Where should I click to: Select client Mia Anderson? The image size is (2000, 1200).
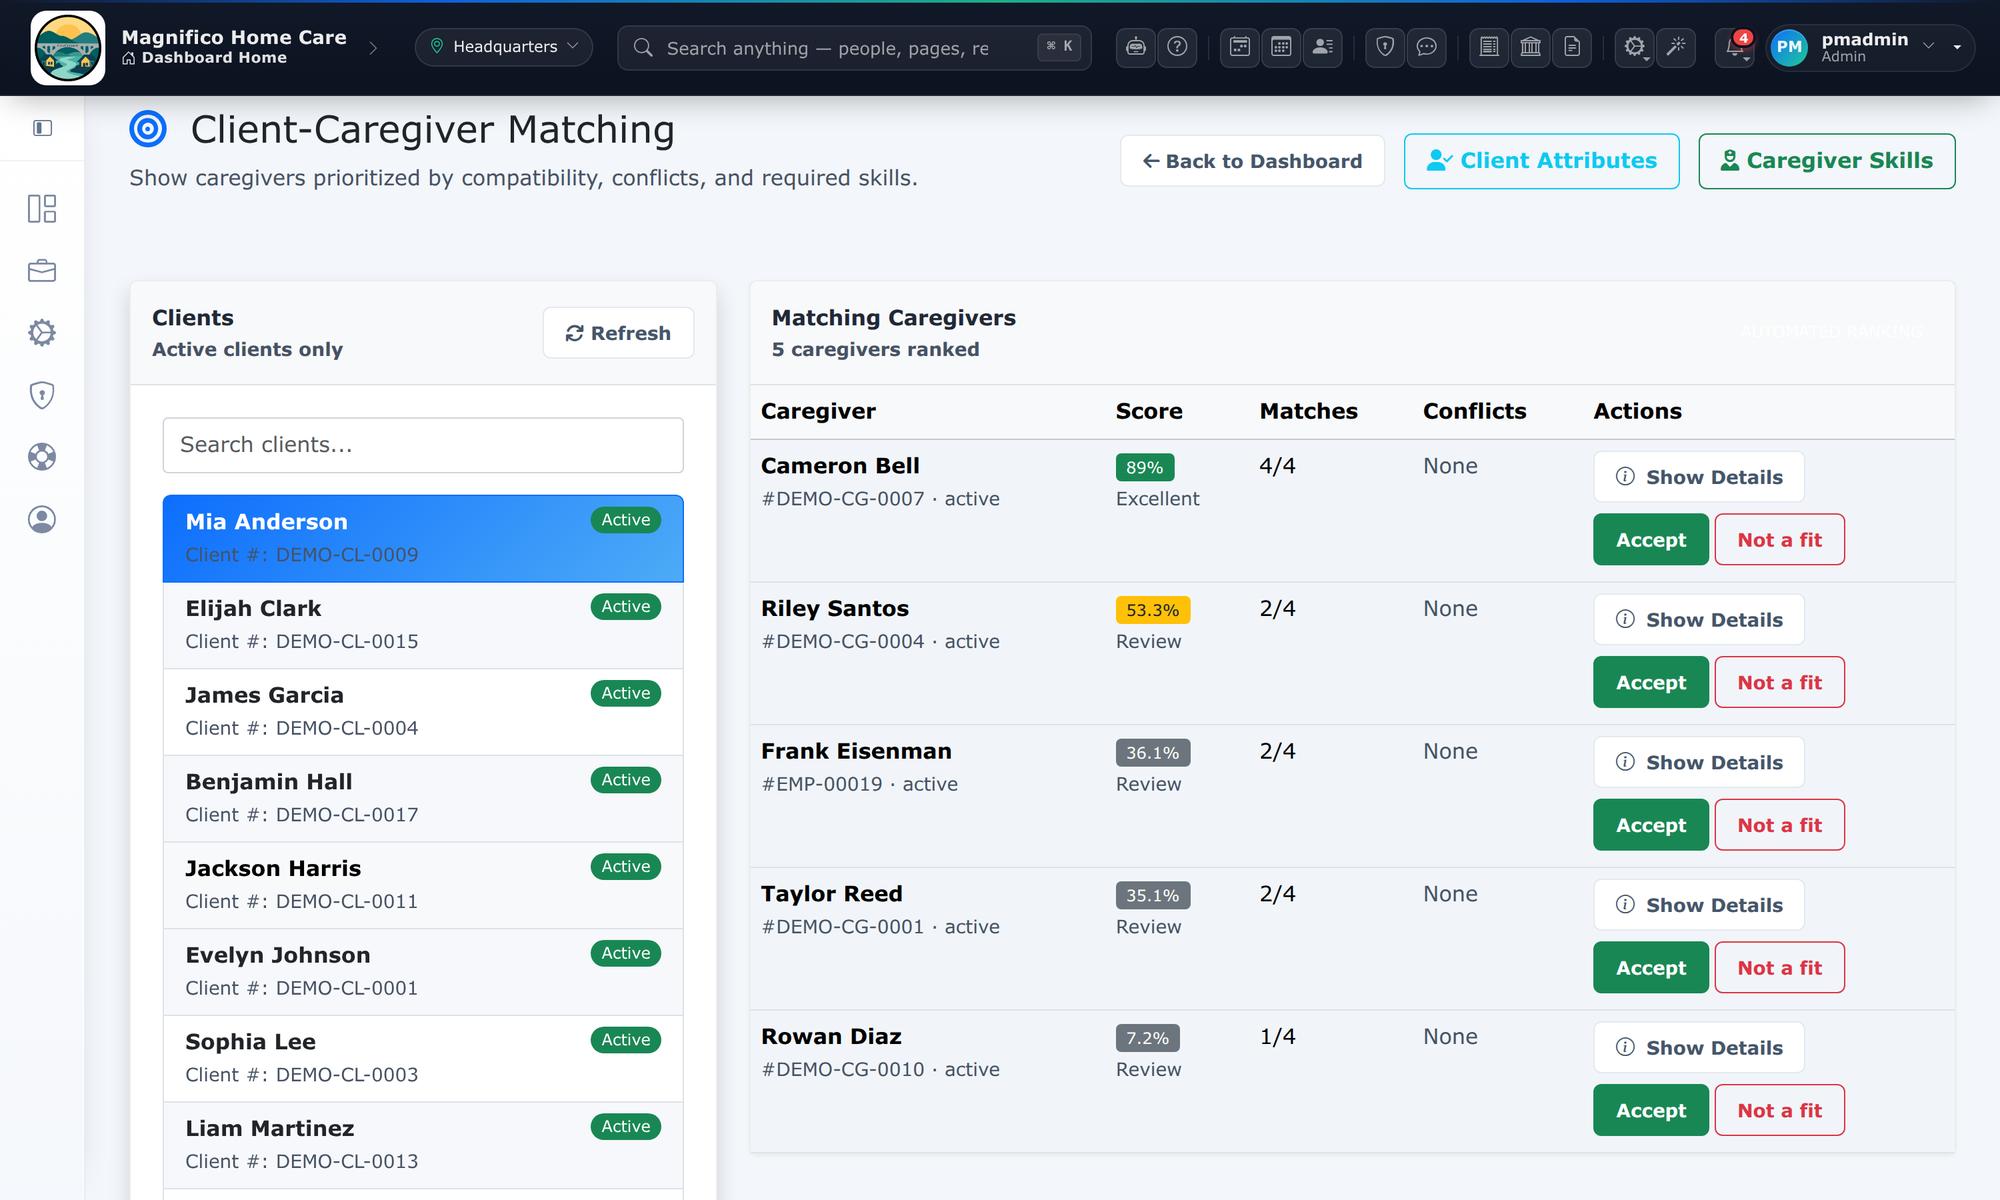point(423,538)
